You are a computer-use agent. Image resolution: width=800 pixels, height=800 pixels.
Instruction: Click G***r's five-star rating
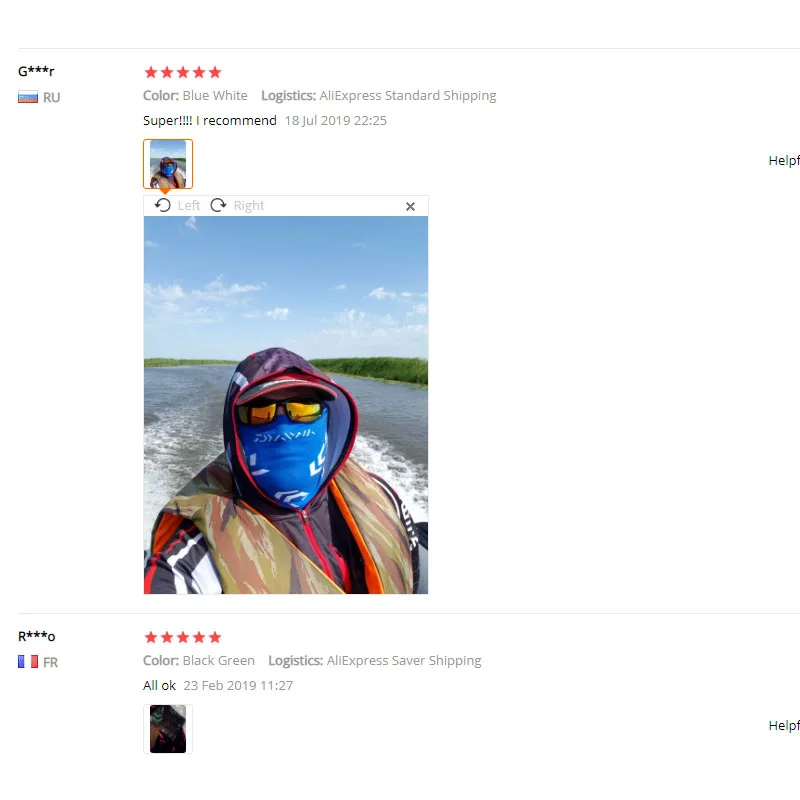tap(183, 72)
